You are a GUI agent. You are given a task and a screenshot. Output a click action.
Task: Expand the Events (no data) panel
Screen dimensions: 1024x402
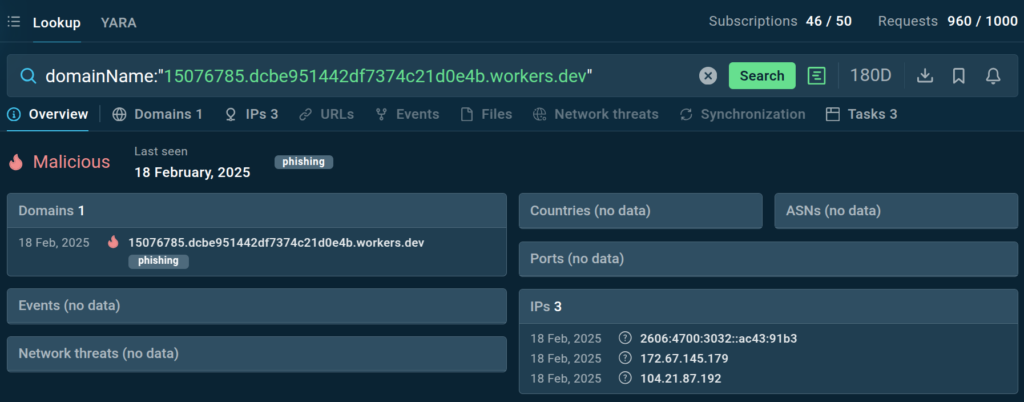256,306
